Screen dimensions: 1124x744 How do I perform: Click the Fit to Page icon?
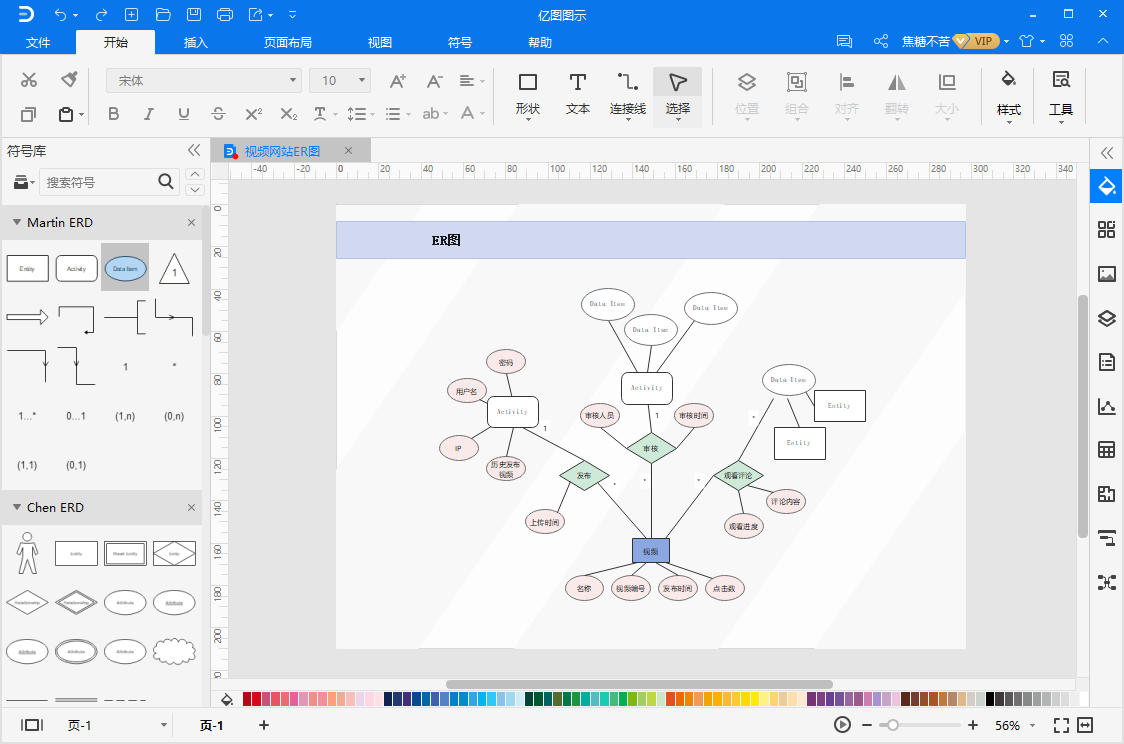pos(1061,725)
